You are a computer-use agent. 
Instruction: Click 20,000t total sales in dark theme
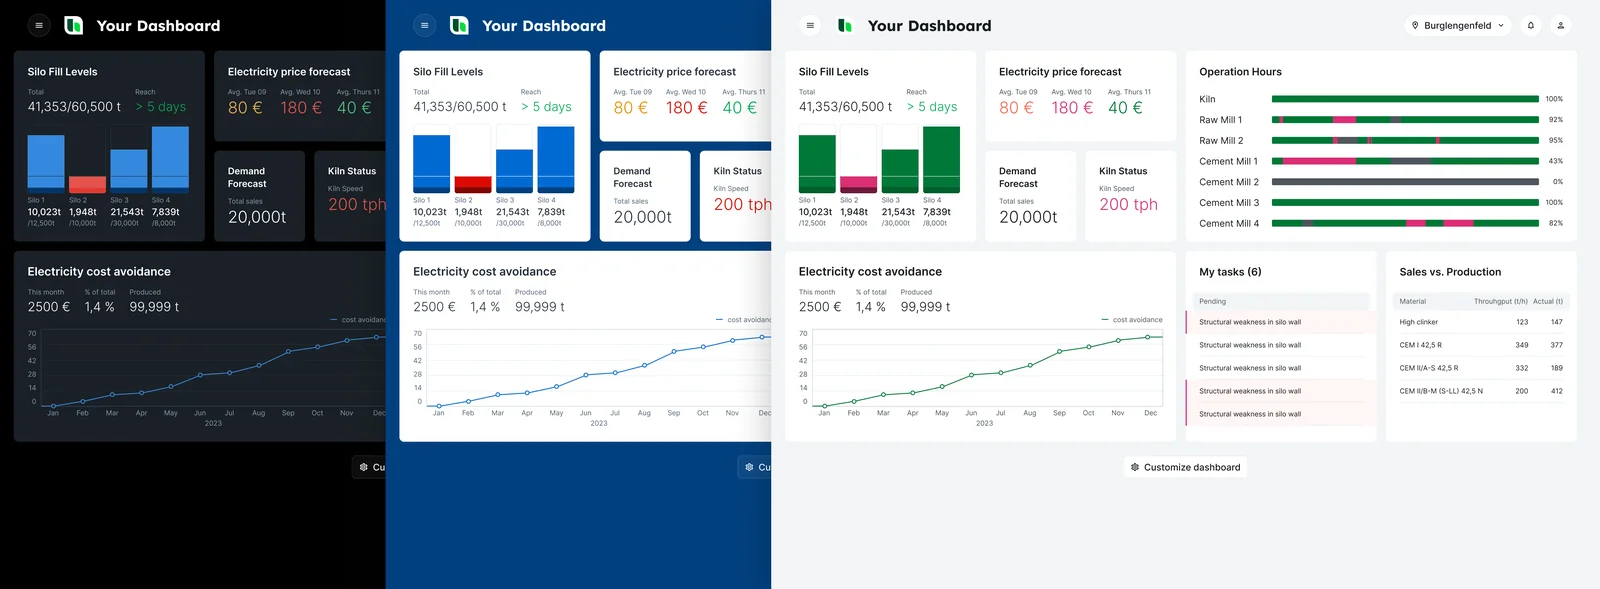(x=257, y=217)
